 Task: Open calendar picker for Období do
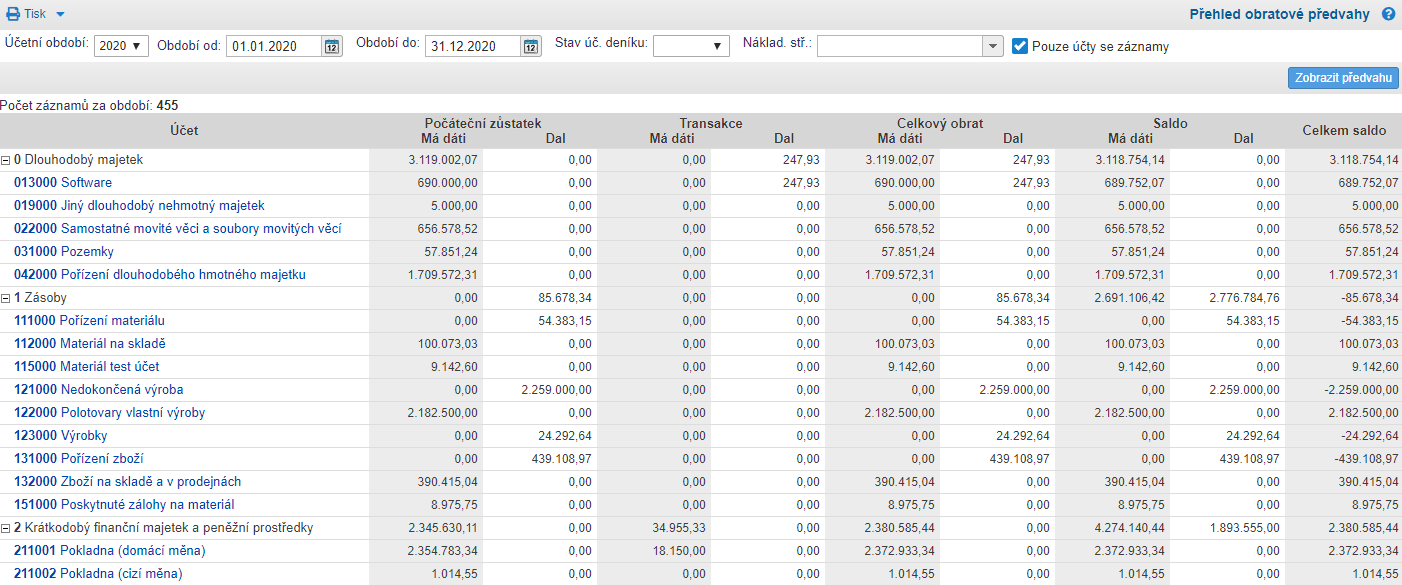(531, 46)
